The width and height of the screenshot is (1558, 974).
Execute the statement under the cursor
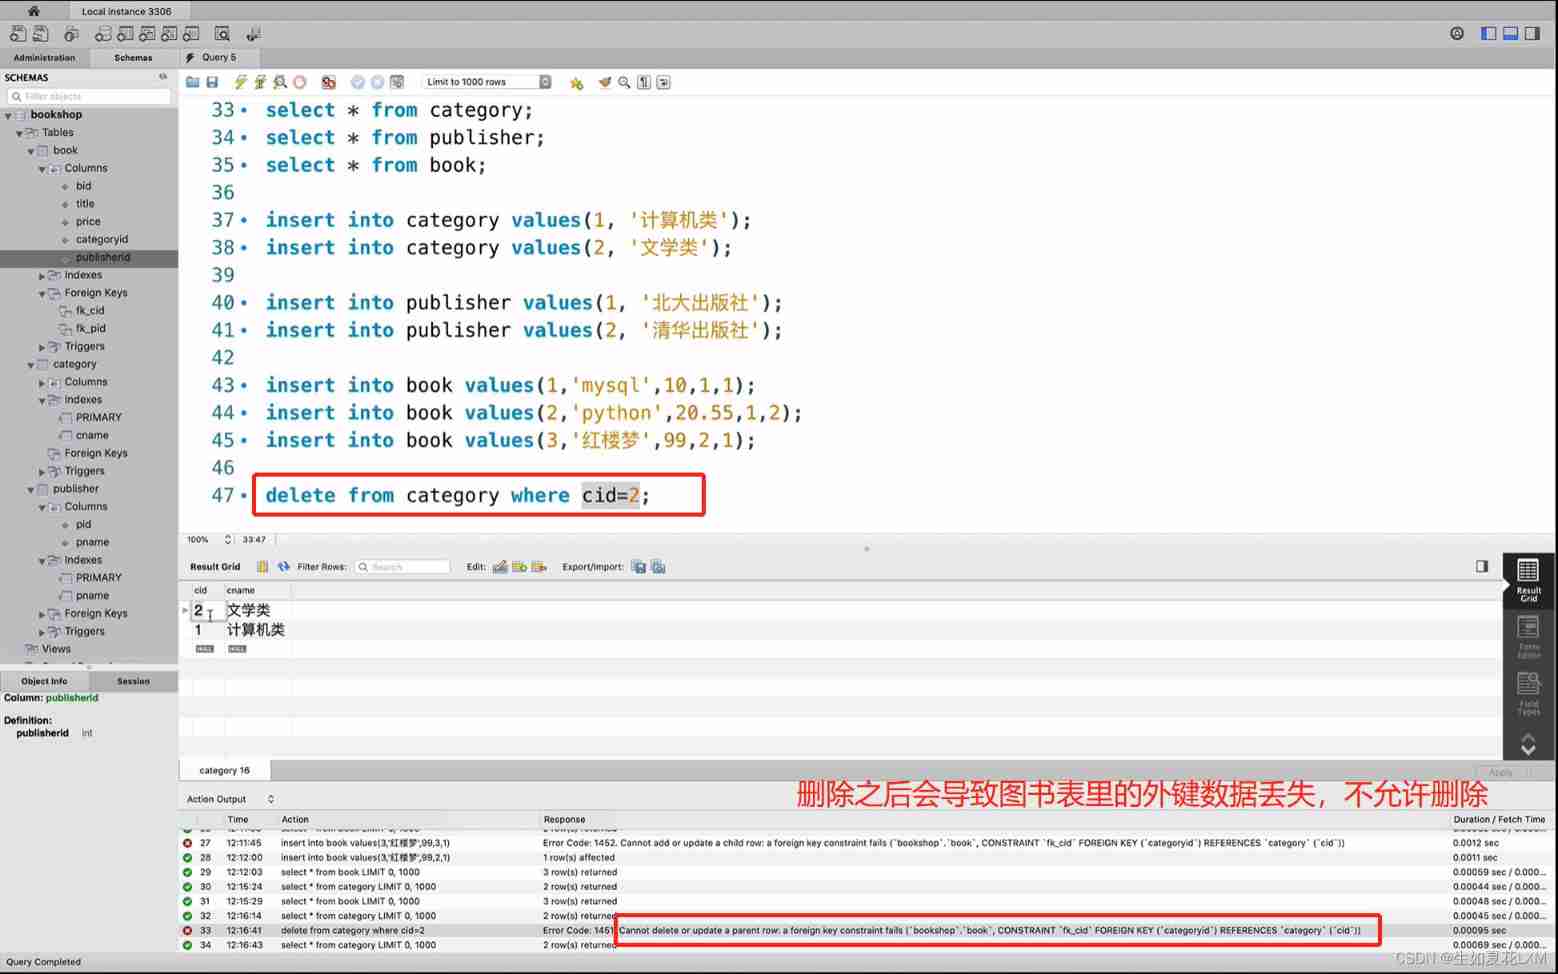pyautogui.click(x=260, y=82)
